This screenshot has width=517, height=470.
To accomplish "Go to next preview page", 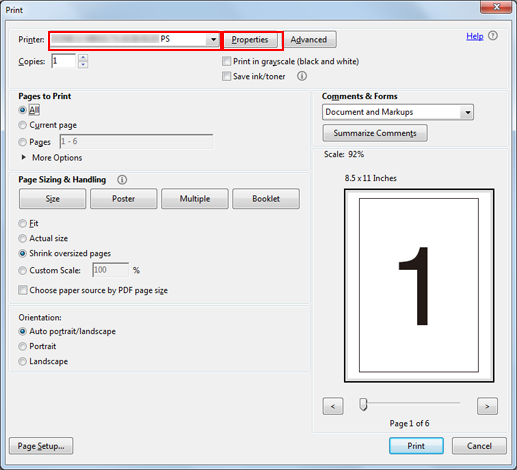I will coord(487,406).
